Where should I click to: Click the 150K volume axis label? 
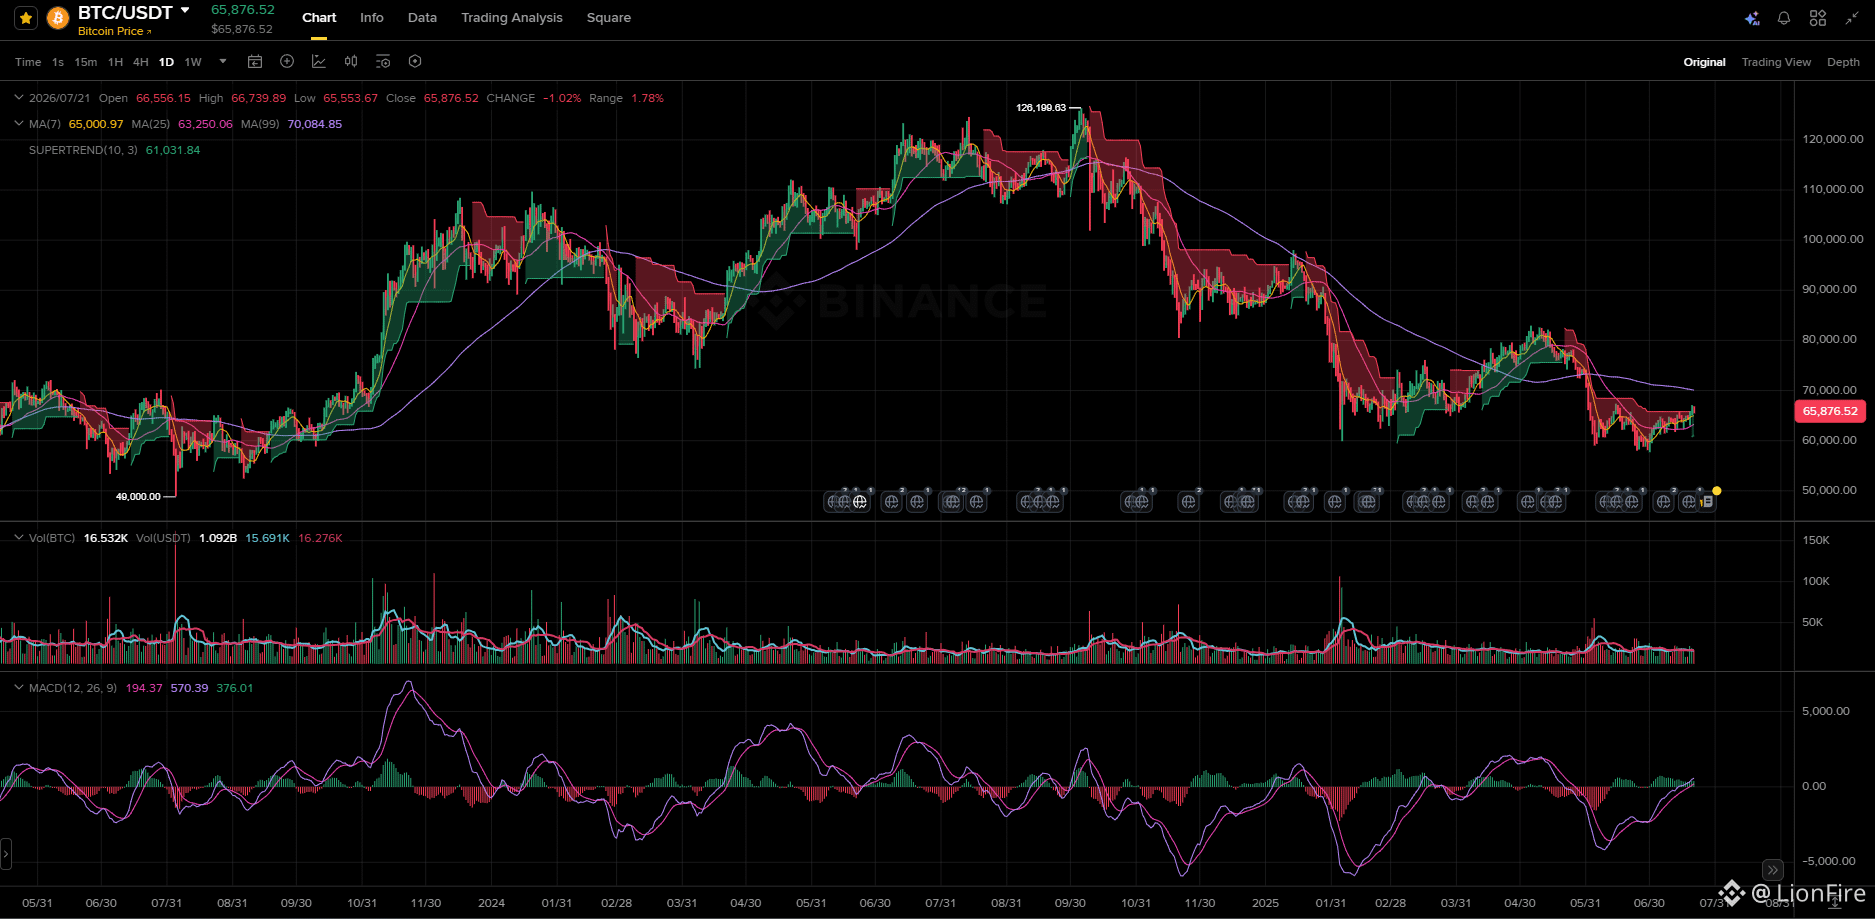click(x=1816, y=540)
